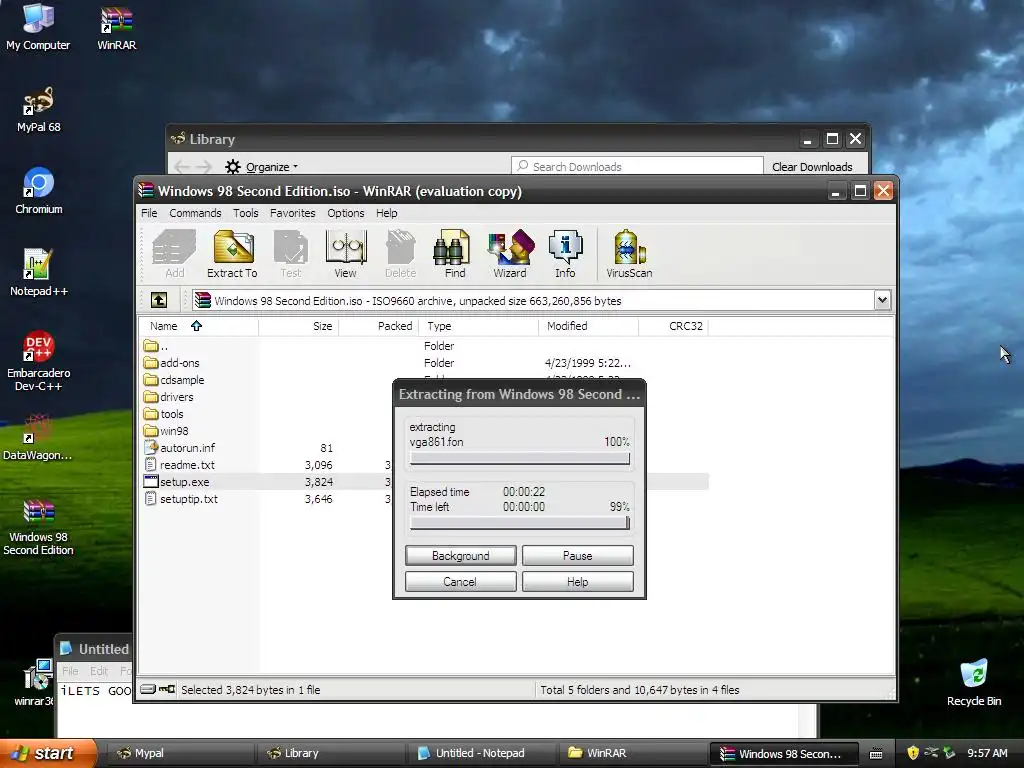This screenshot has height=768, width=1024.
Task: Click the drive icon in WinRAR status bar
Action: [148, 689]
